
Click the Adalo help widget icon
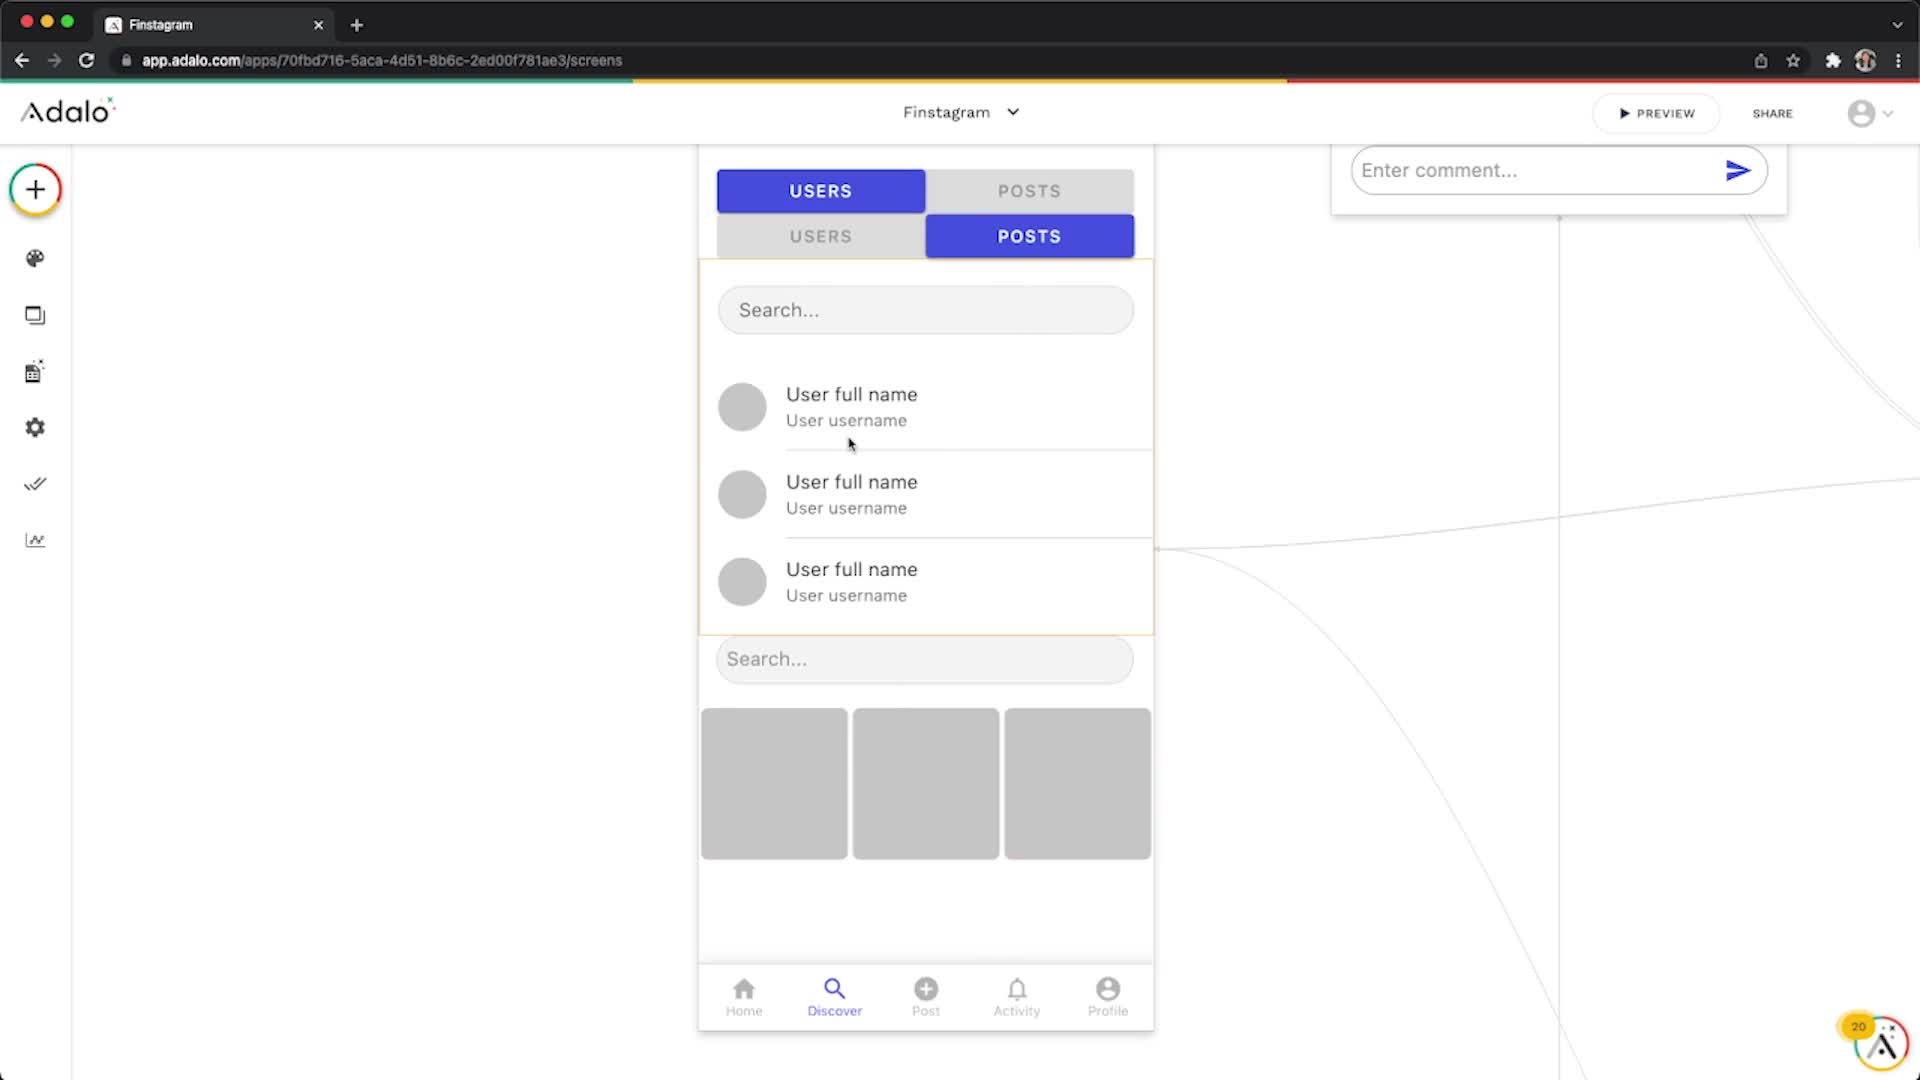tap(1881, 1043)
